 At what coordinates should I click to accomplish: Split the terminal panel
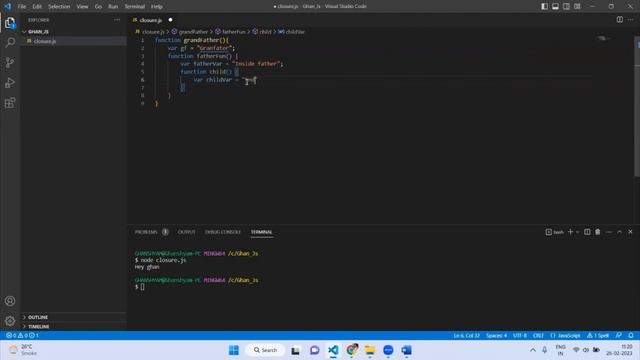[587, 232]
